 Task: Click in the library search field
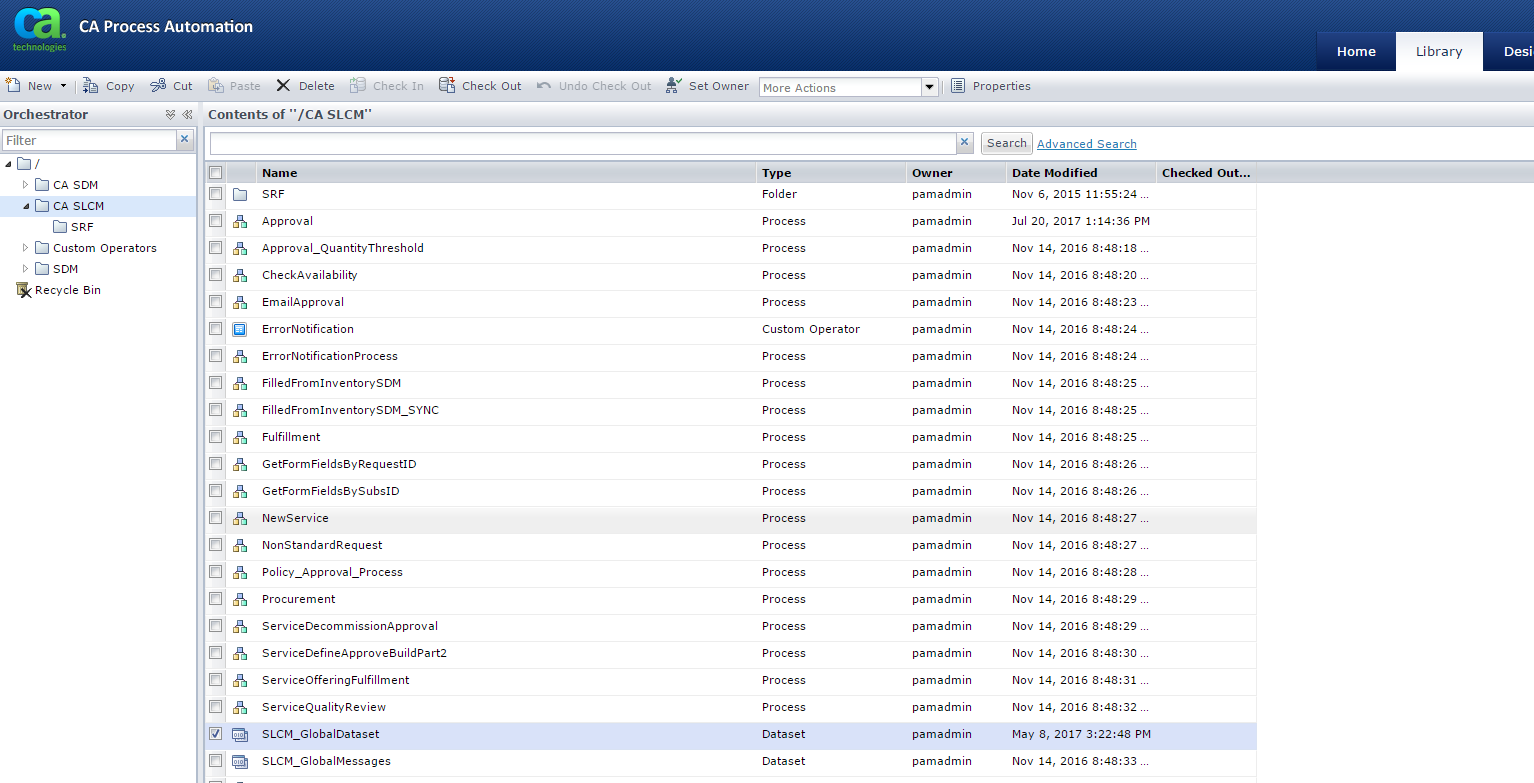pyautogui.click(x=583, y=143)
